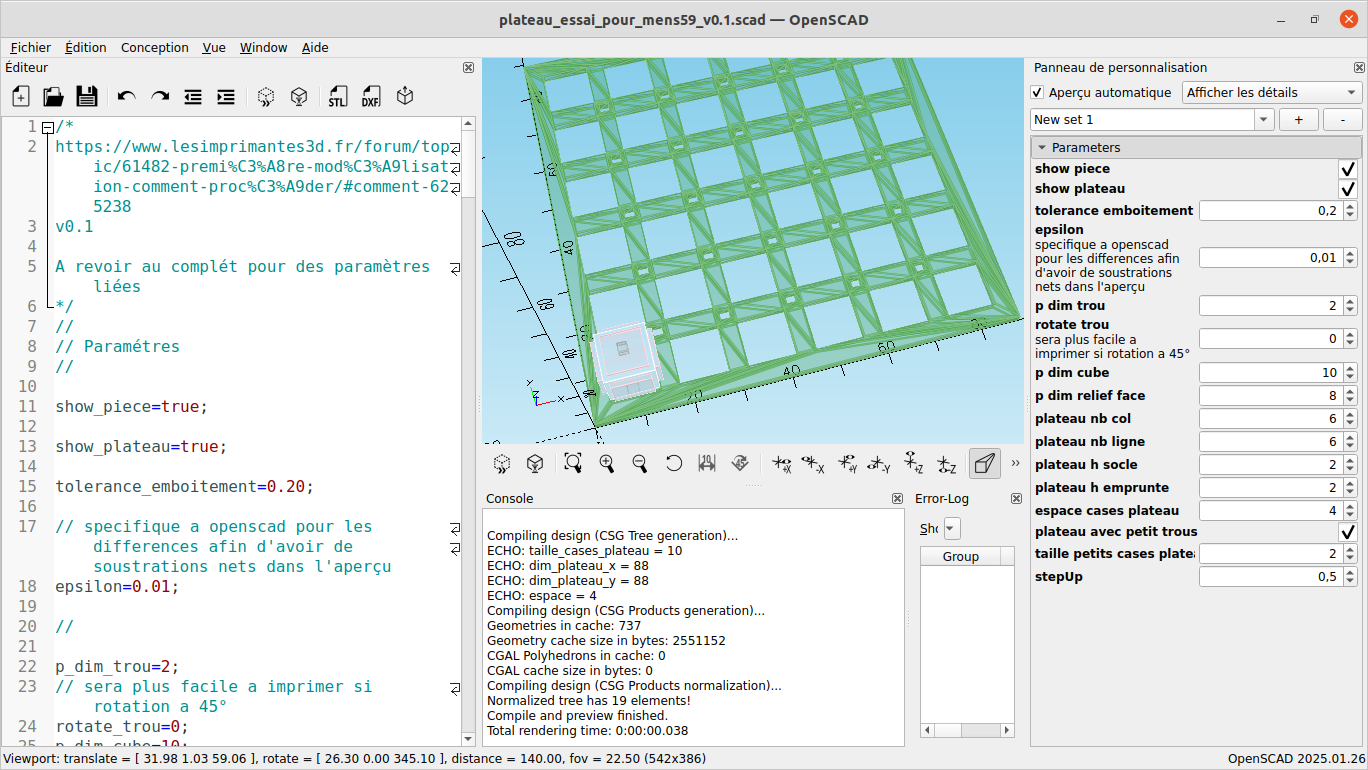
Task: Set the view to the +Z axis icon
Action: click(x=913, y=463)
